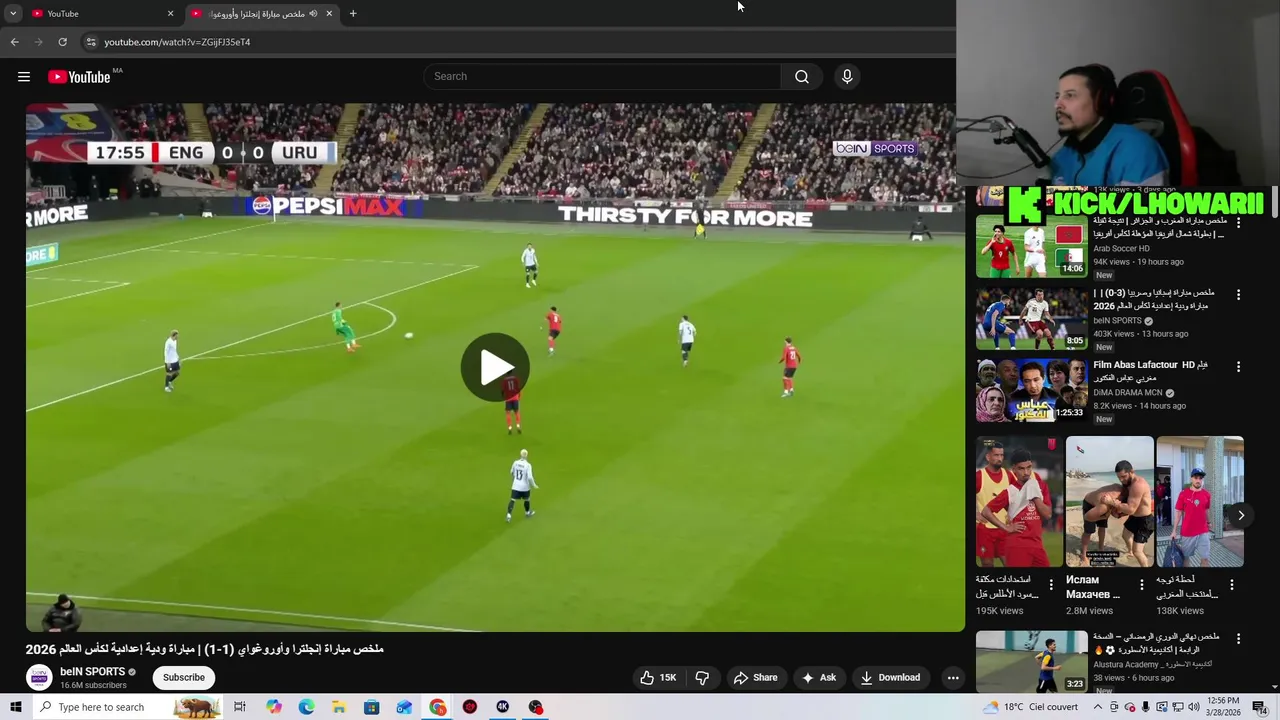
Task: Open options for Arab Soccer HD video
Action: (x=1238, y=223)
